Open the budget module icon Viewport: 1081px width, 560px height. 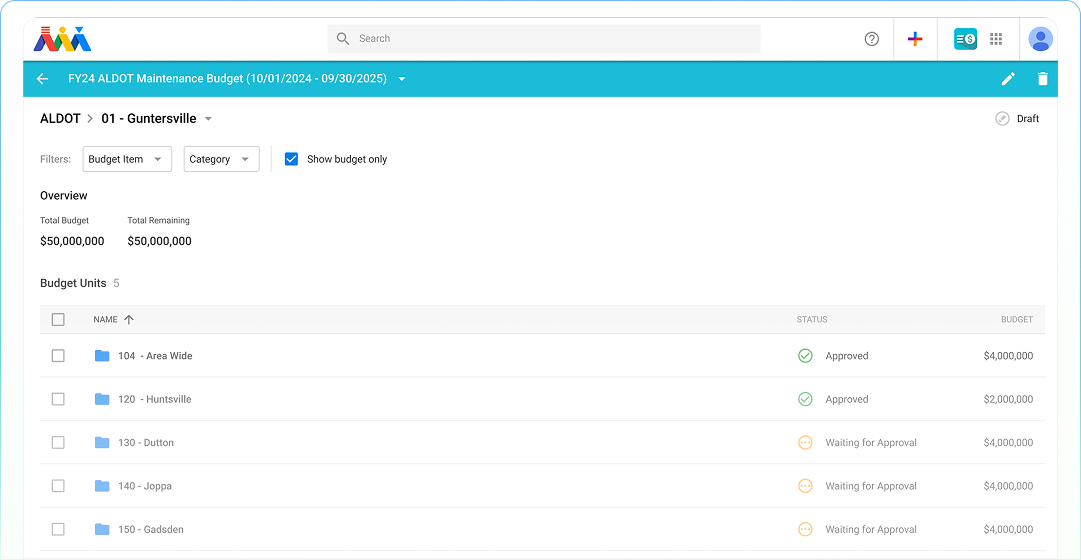coord(965,39)
